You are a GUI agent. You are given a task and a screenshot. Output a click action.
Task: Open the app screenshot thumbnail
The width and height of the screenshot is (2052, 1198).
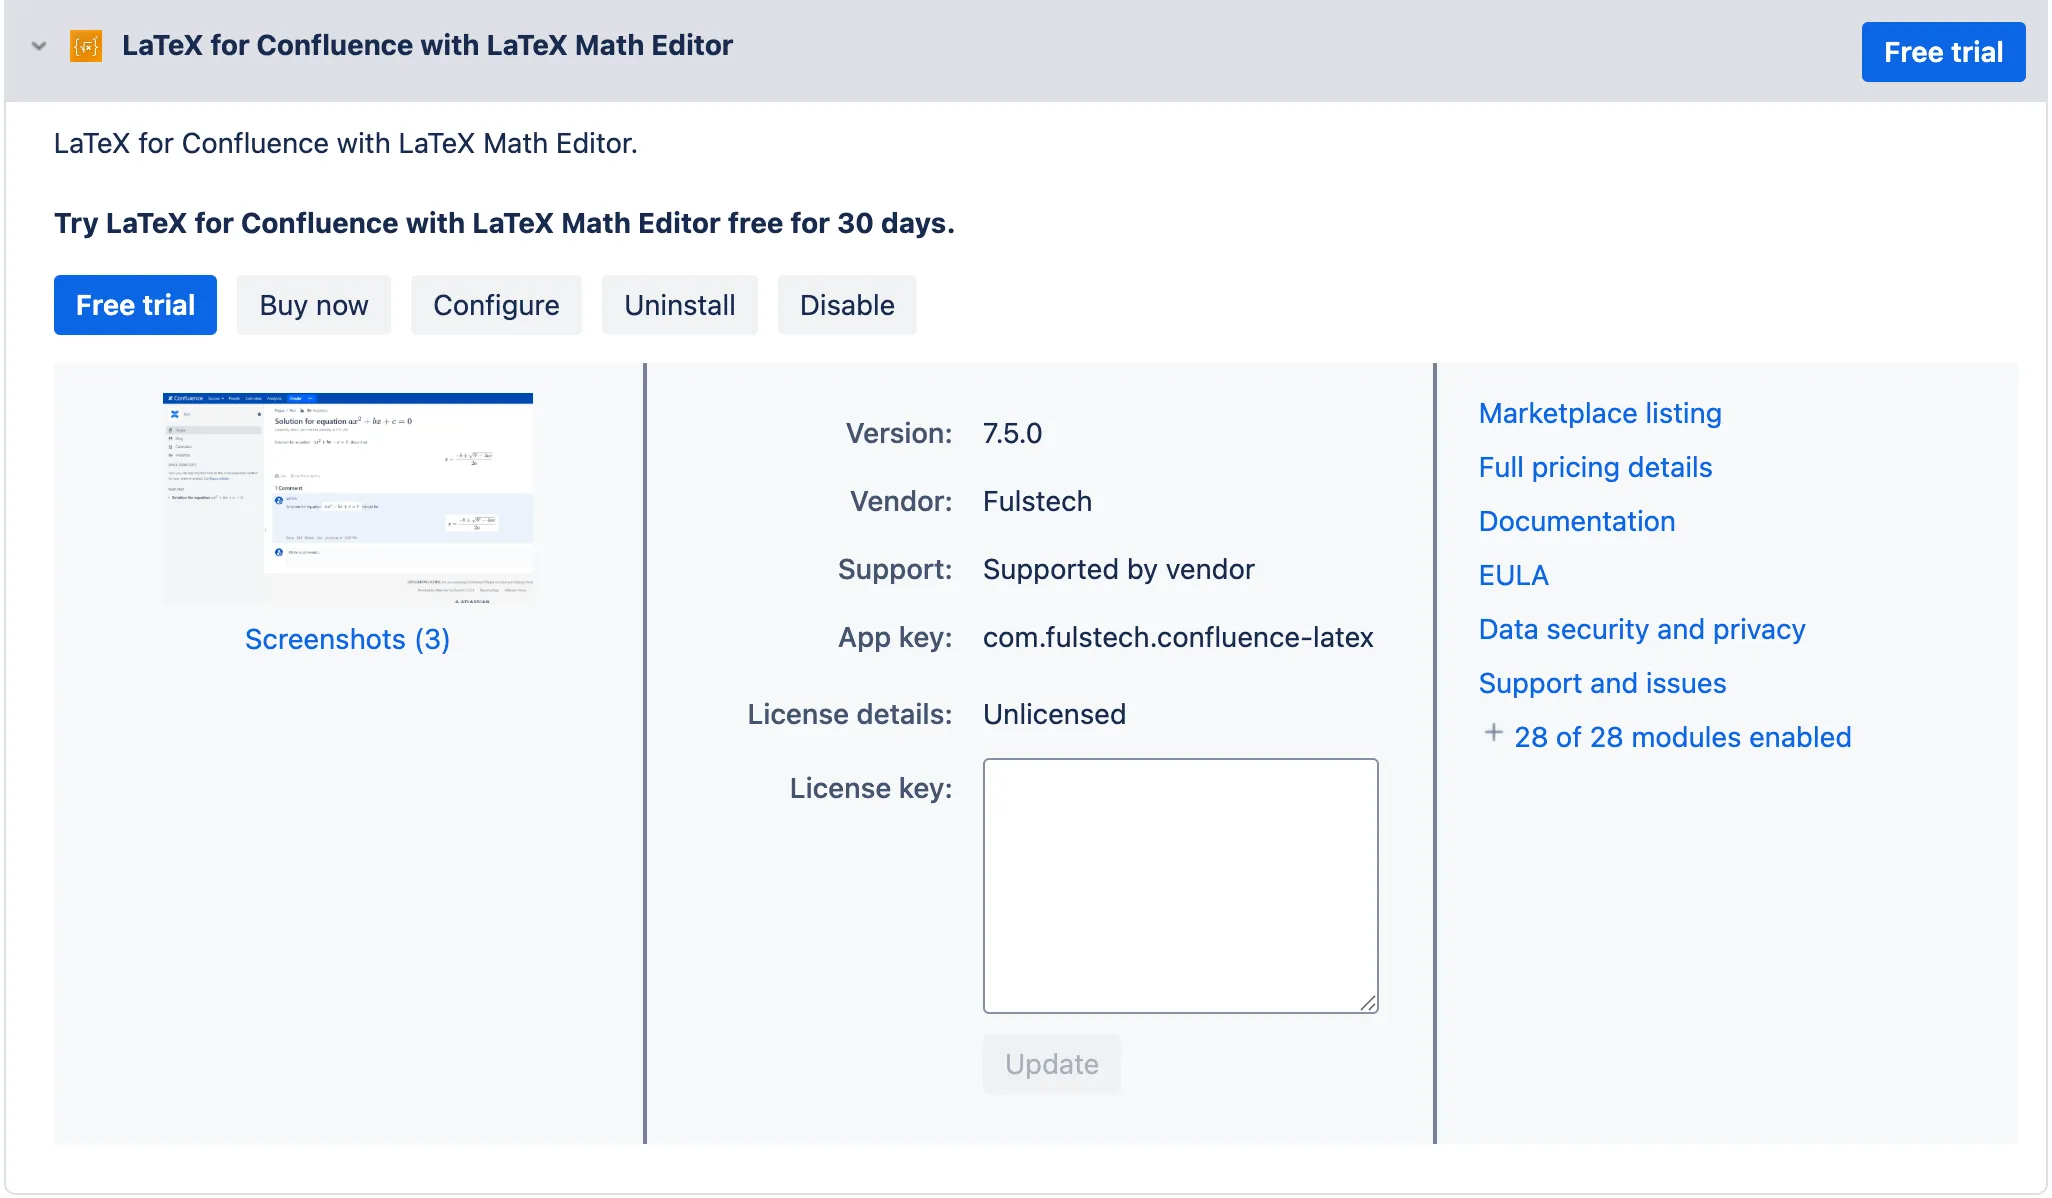point(348,498)
